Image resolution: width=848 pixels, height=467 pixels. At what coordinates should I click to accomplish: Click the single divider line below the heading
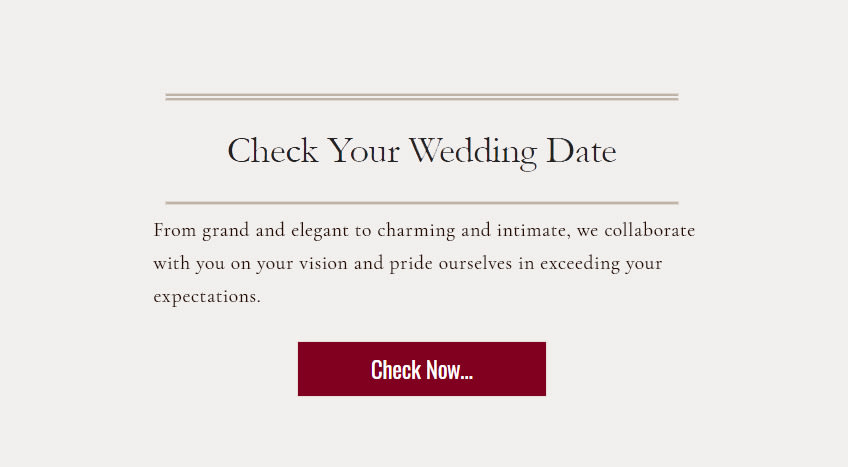coord(422,203)
